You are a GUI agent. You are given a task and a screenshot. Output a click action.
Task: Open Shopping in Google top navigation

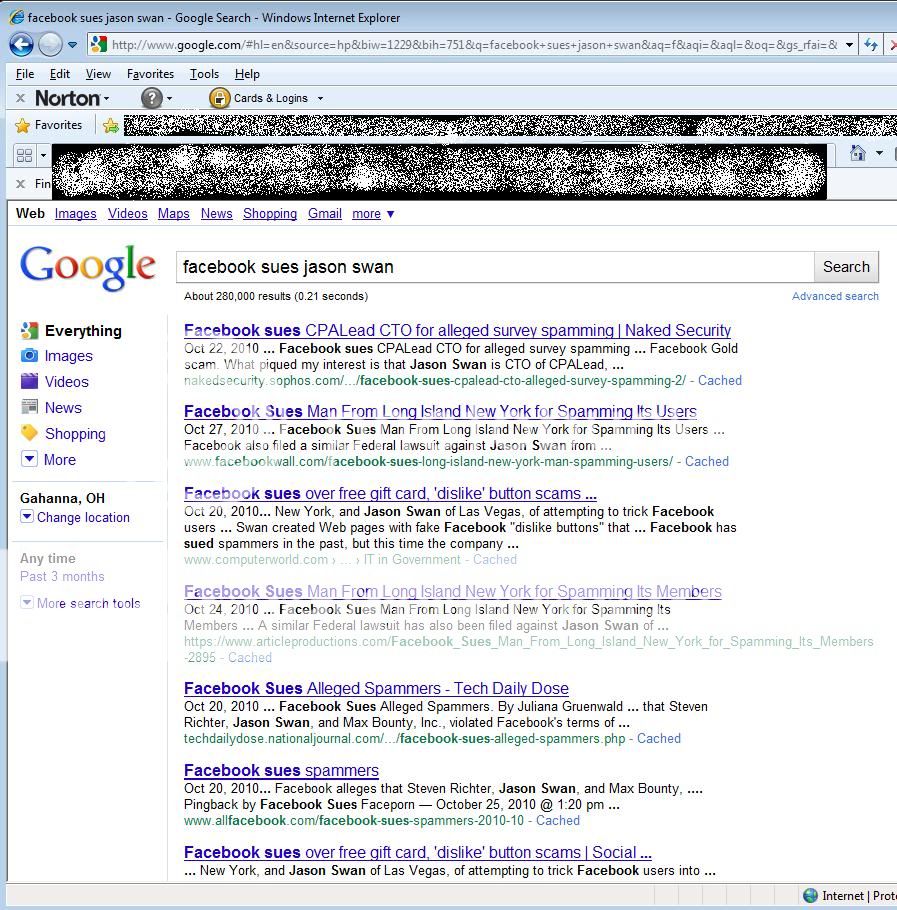(x=270, y=214)
